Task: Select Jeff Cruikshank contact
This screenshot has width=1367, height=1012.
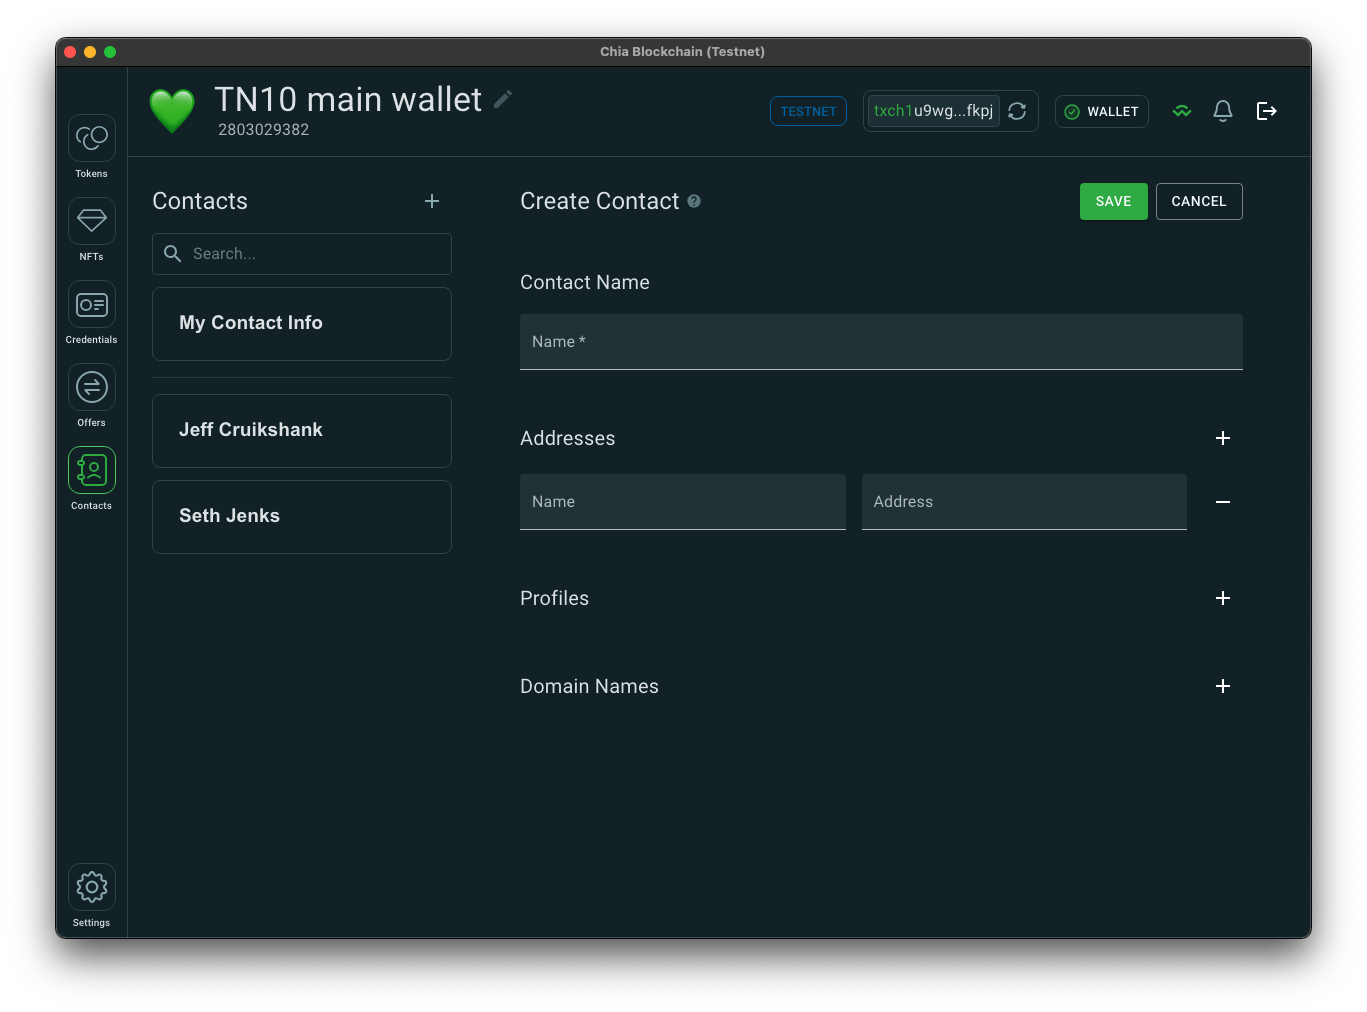Action: [301, 430]
